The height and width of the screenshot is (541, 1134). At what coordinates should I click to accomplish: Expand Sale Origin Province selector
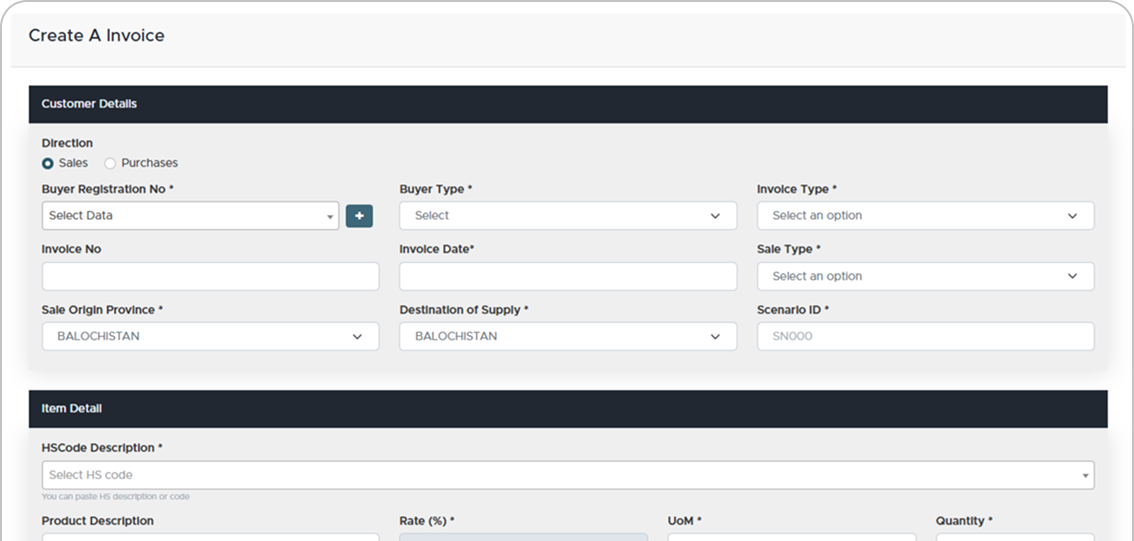[x=210, y=336]
